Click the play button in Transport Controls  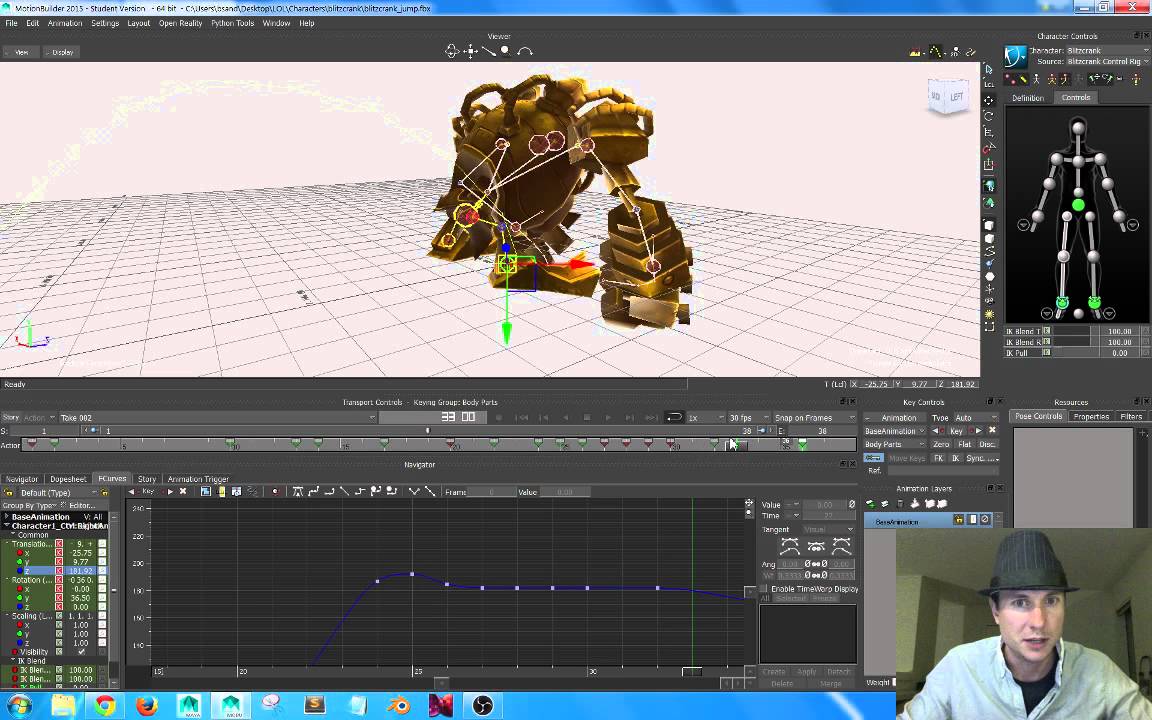click(608, 417)
